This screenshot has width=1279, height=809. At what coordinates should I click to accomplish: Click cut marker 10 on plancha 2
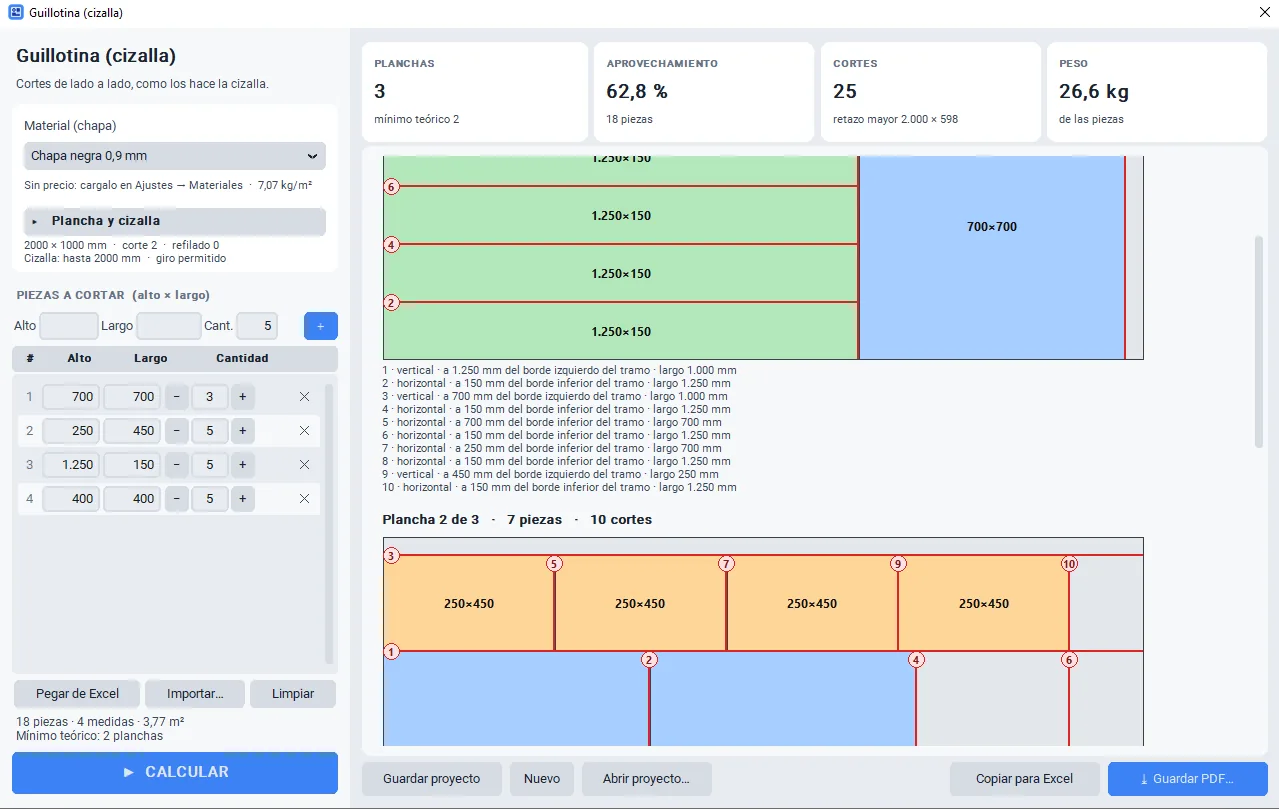click(x=1069, y=564)
